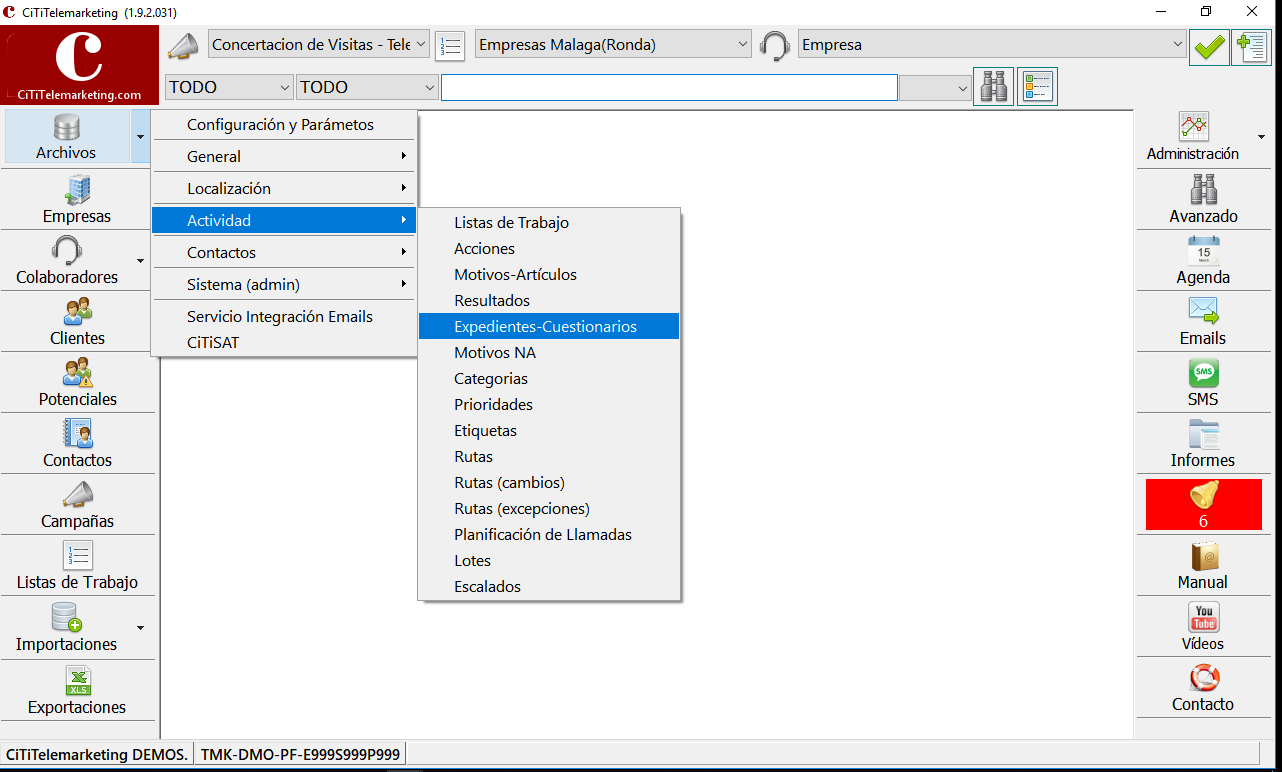Click the add new record icon
Screen dimensions: 1282x772
point(1251,47)
